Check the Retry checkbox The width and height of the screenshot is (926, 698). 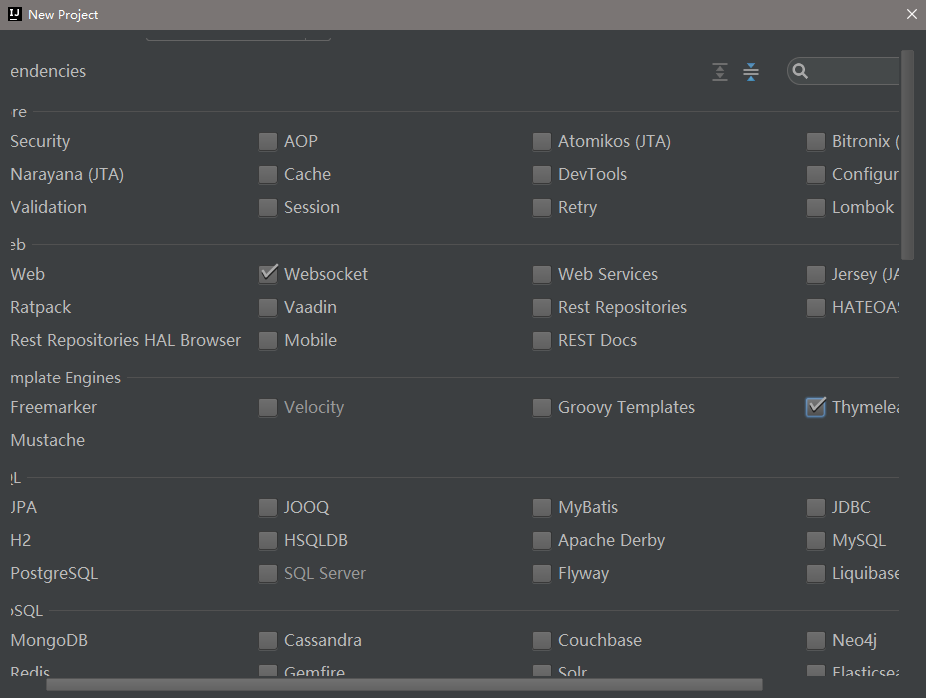(x=542, y=208)
